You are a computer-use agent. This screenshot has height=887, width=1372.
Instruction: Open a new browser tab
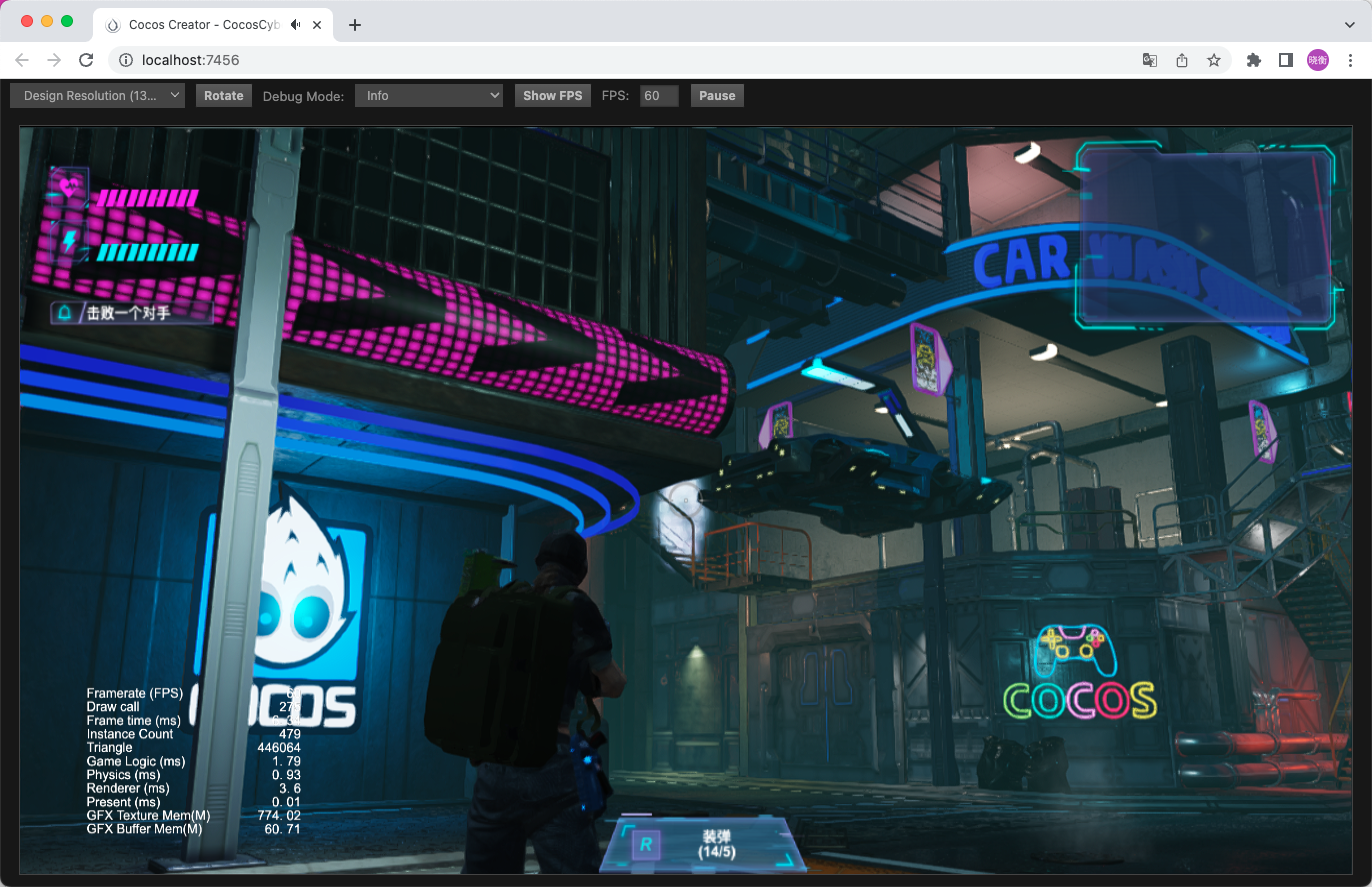(355, 25)
